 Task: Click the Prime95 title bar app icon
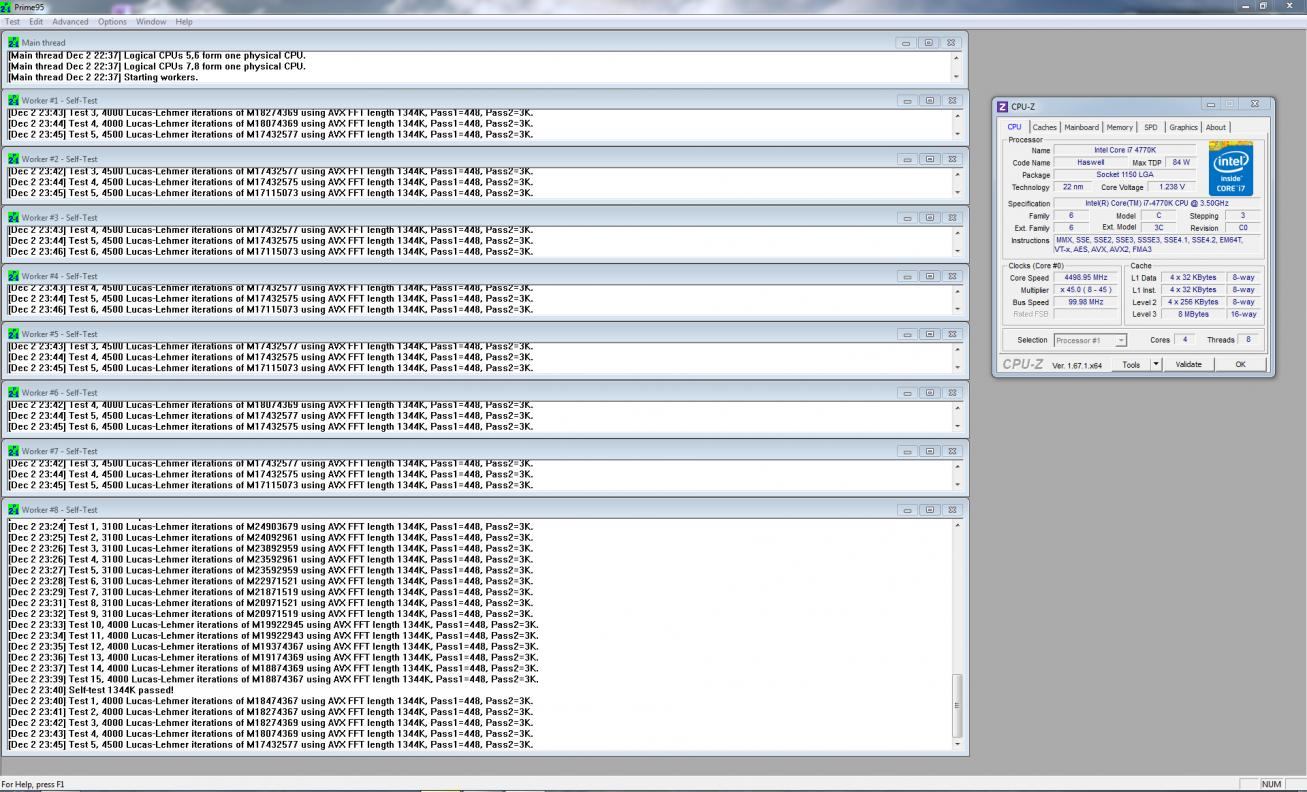[7, 7]
